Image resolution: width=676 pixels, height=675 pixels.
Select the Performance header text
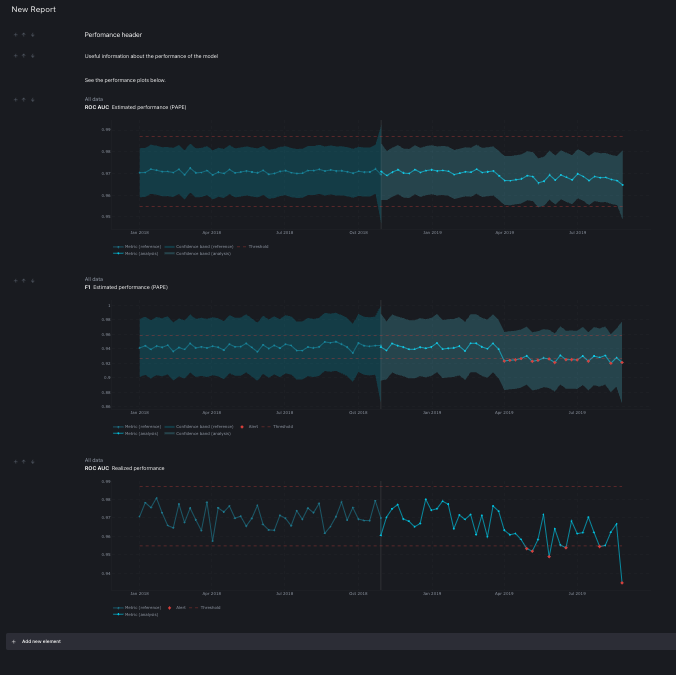113,35
